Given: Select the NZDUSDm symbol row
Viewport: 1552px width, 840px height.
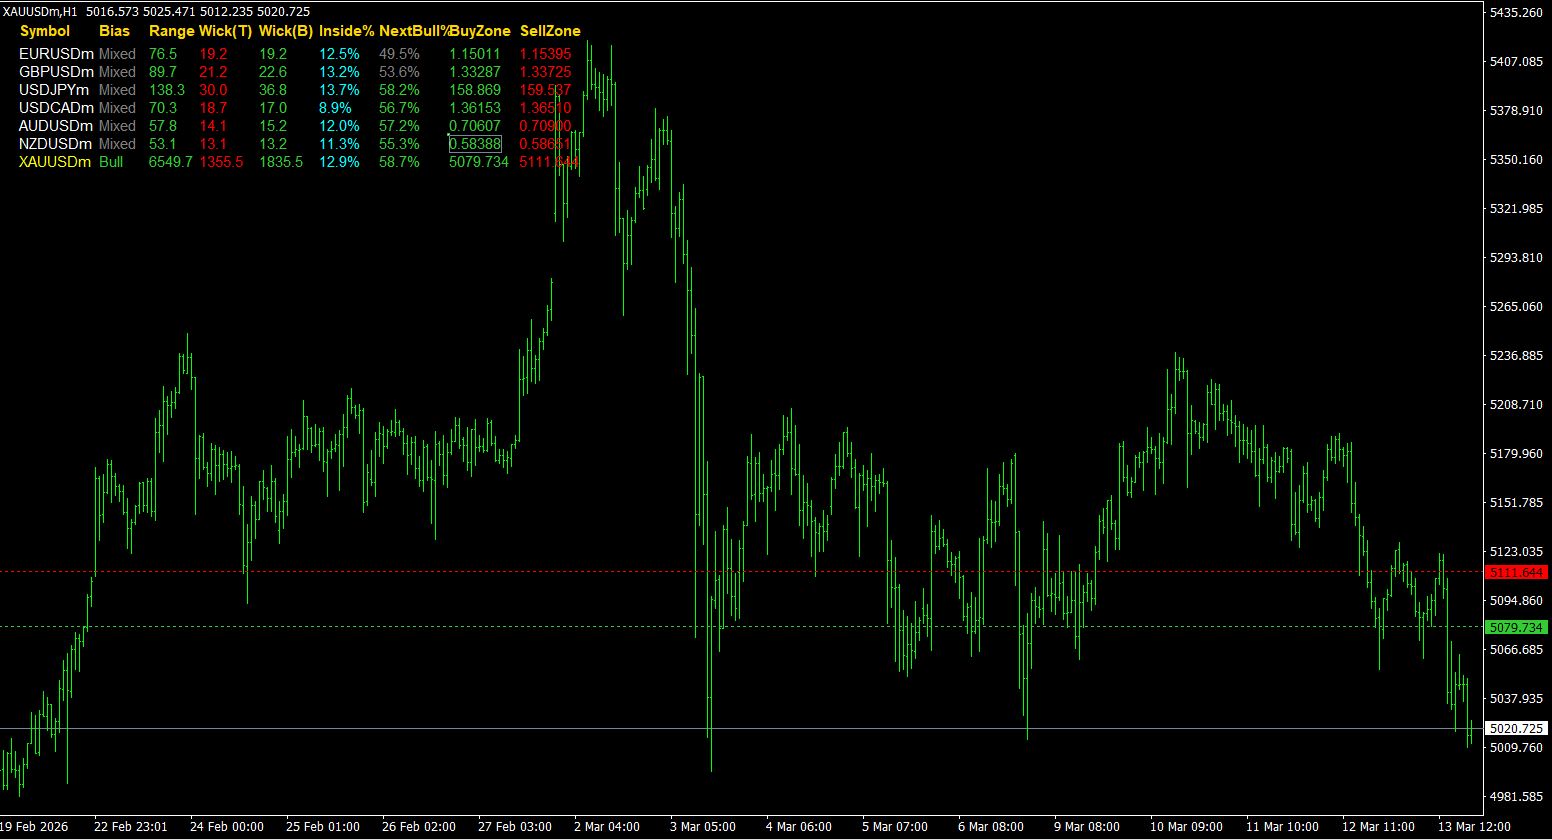Looking at the screenshot, I should [x=56, y=144].
